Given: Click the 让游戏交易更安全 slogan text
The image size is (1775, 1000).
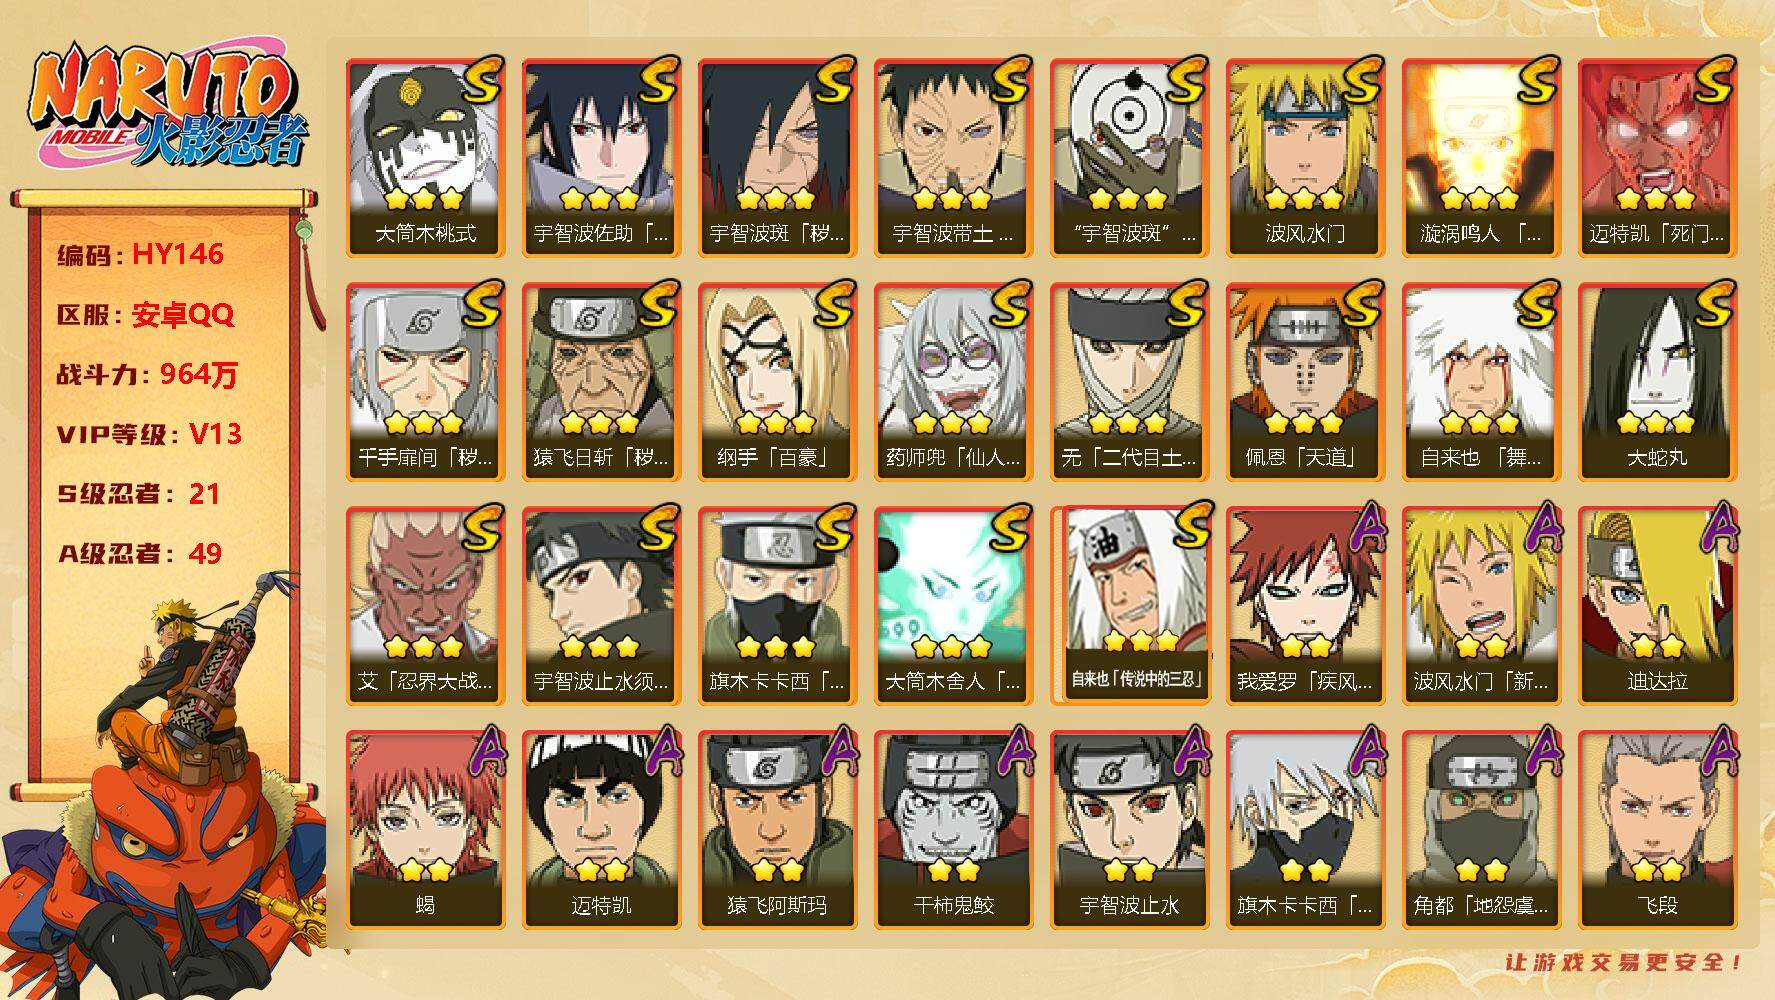Looking at the screenshot, I should (1624, 963).
